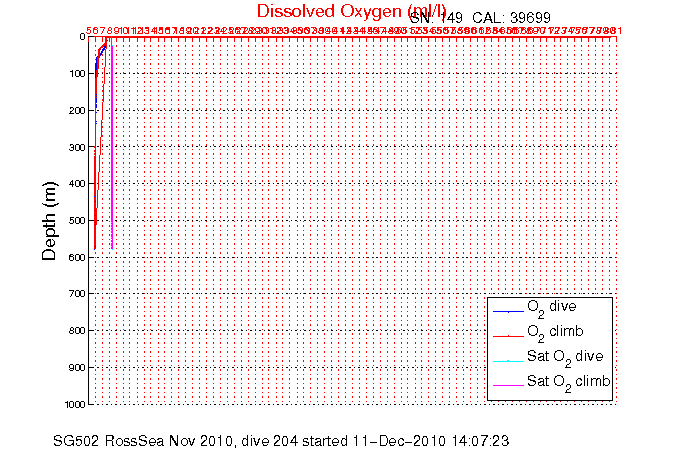Click the 'SN: 149 CAL: 39699' label
Screen dimensions: 681x454
pyautogui.click(x=480, y=18)
